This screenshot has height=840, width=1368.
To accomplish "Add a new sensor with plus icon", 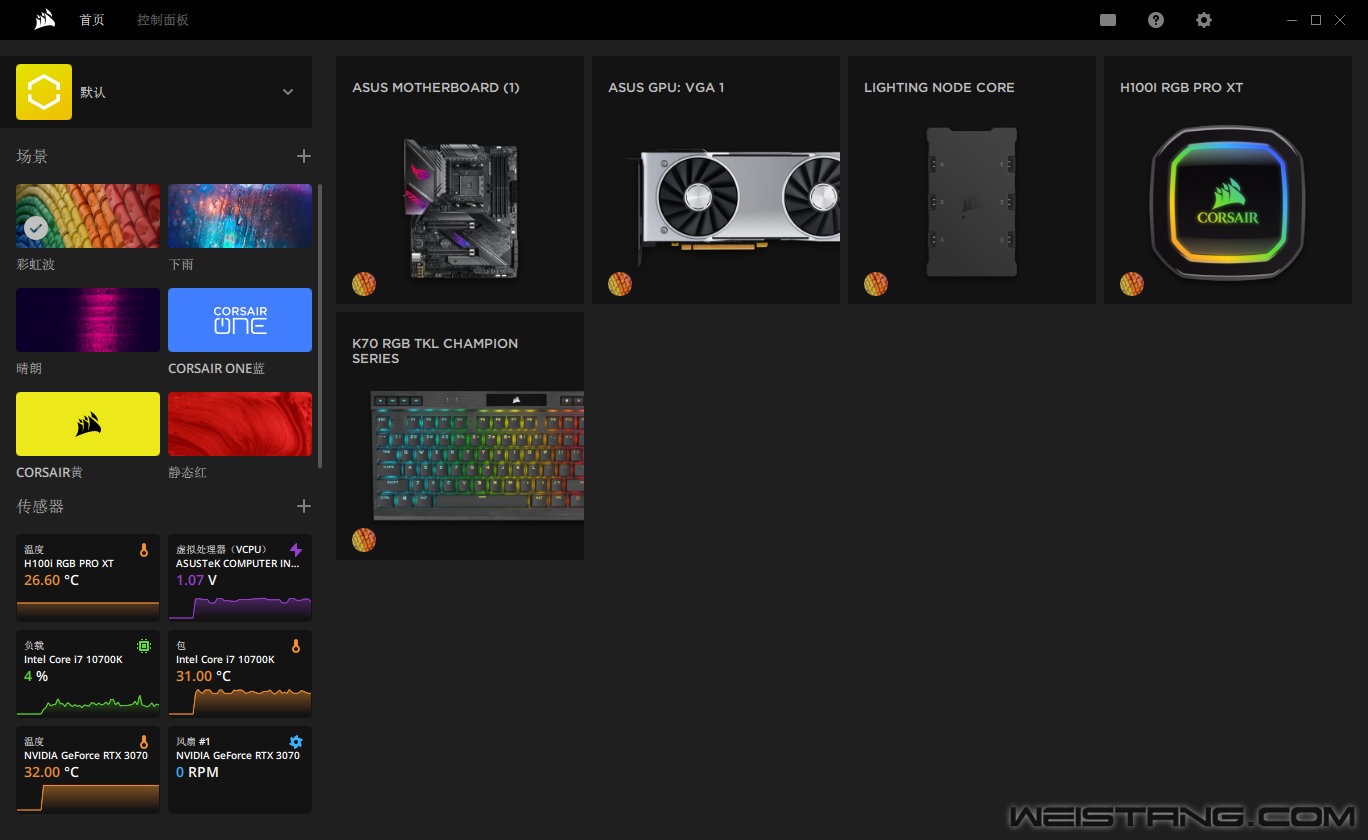I will pos(304,506).
